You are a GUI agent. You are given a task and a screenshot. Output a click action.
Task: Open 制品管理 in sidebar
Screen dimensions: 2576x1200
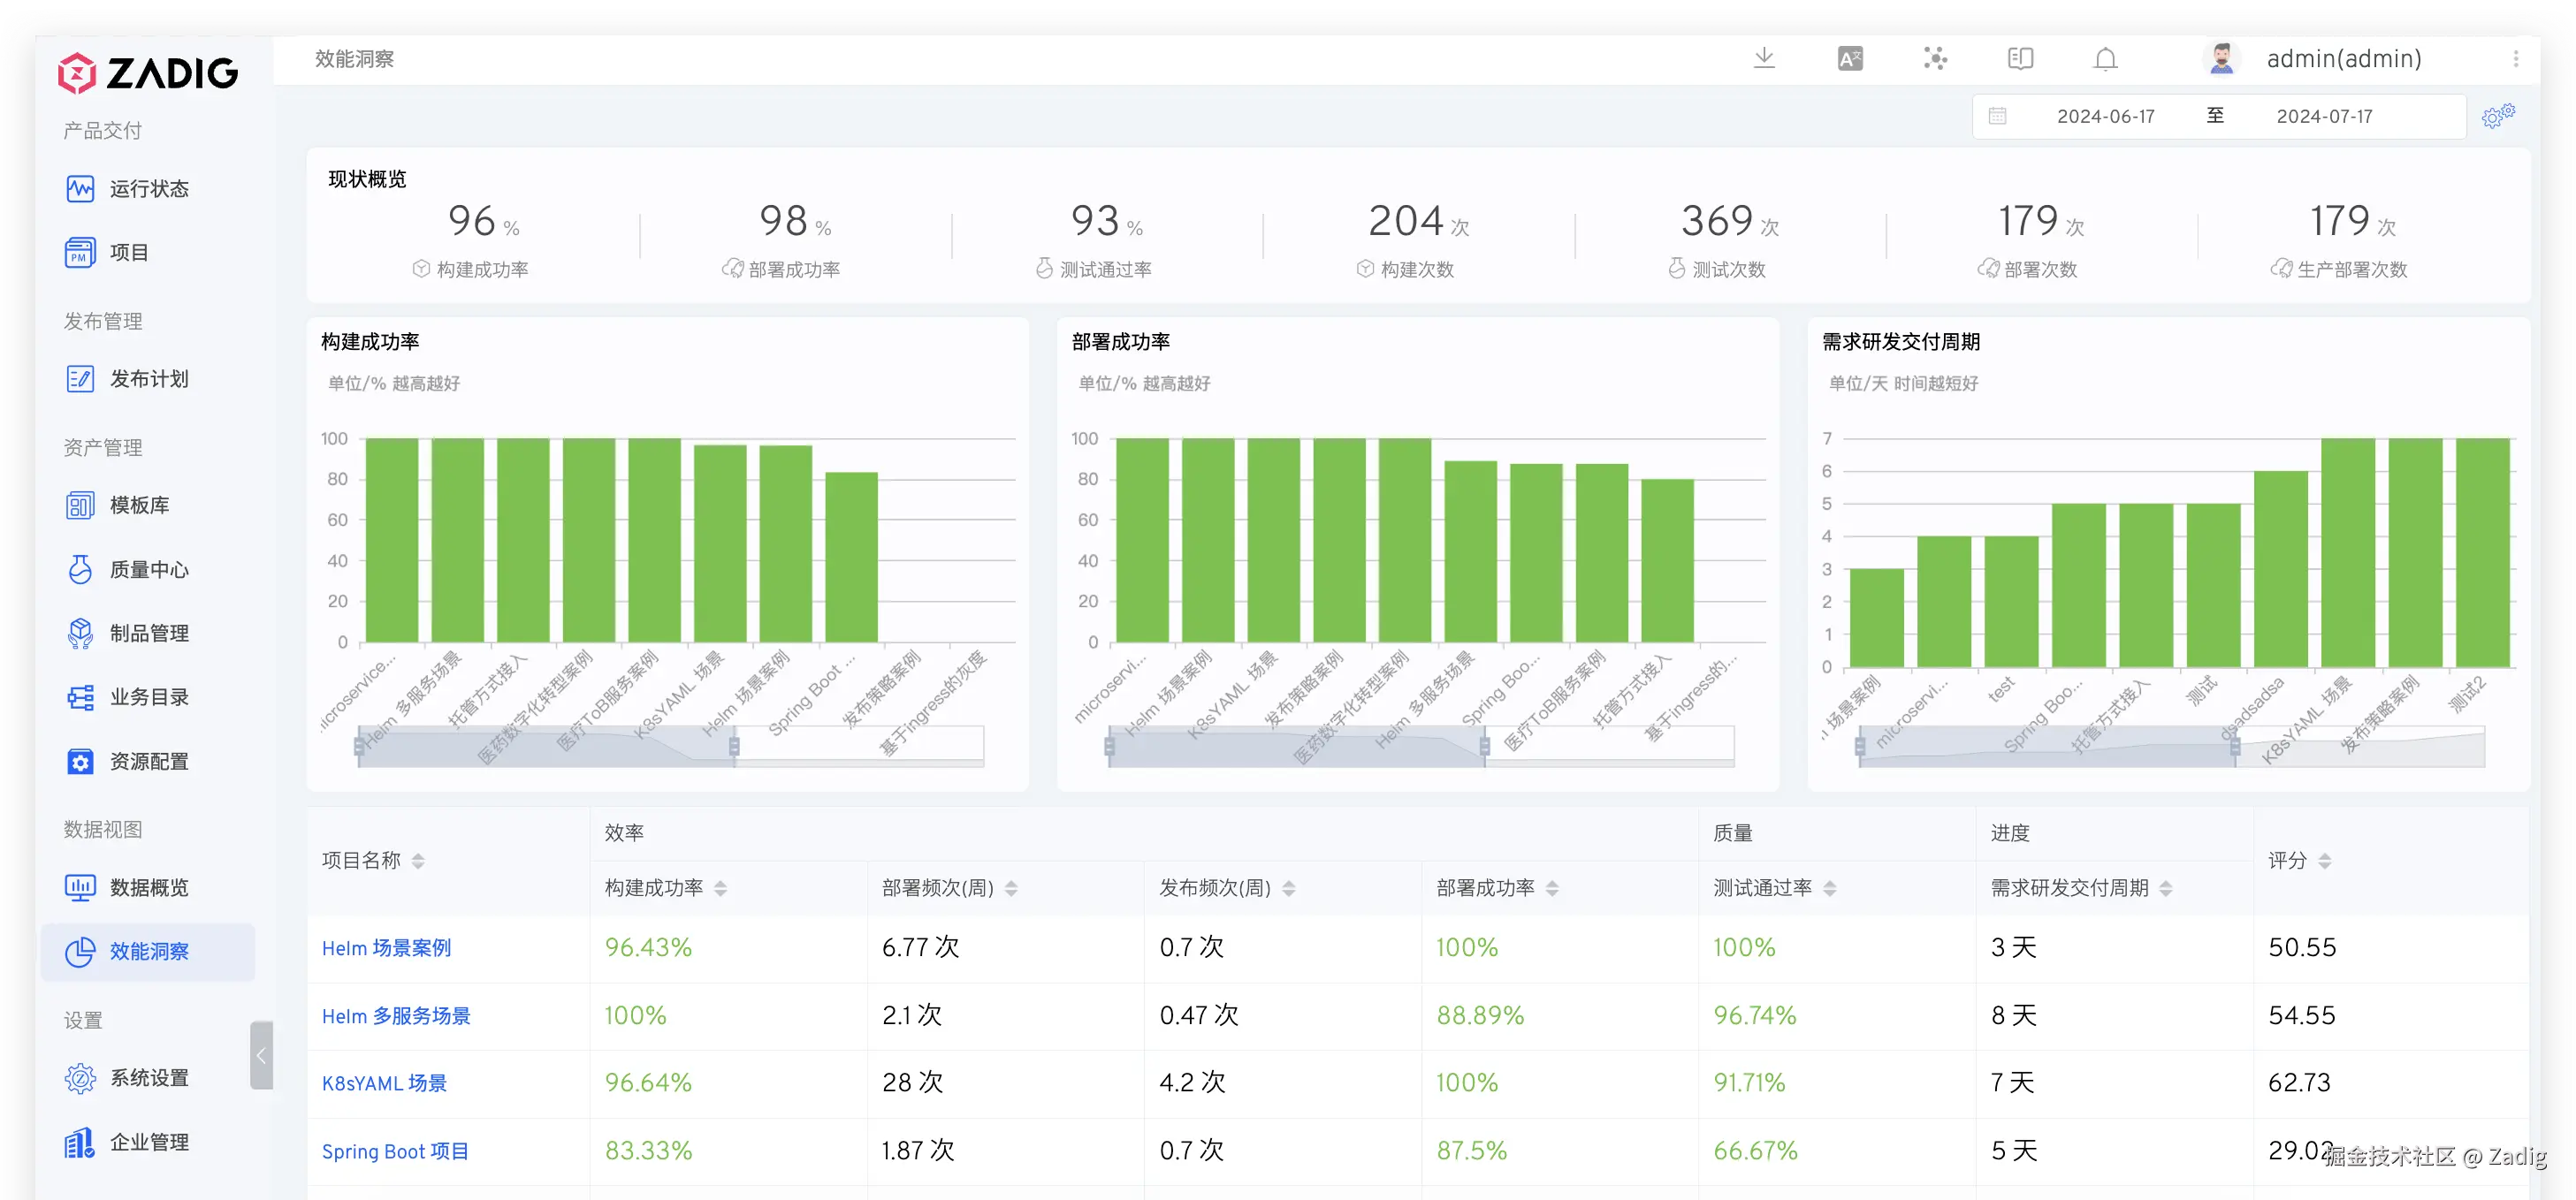coord(148,633)
